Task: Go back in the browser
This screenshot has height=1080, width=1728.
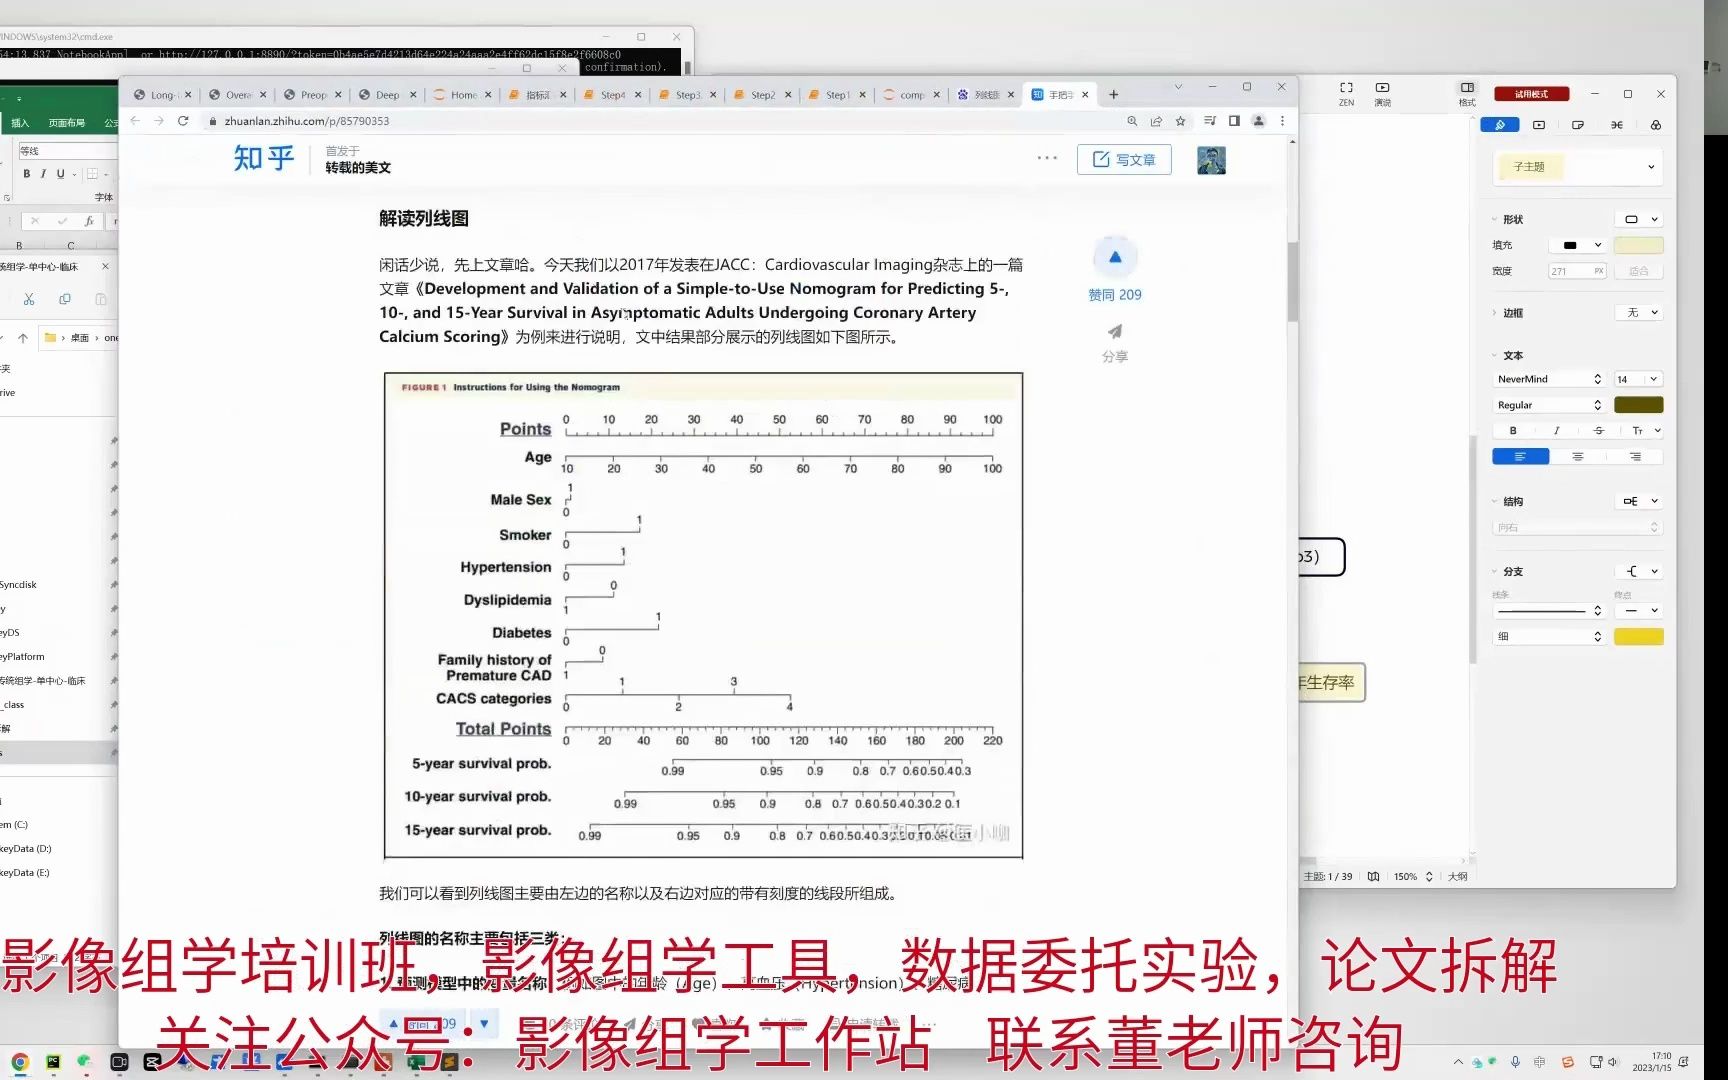Action: 135,121
